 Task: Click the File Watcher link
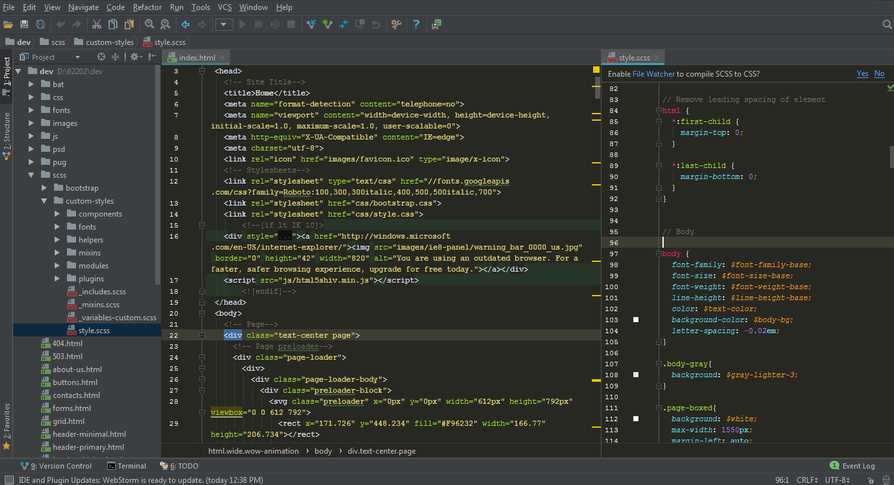pos(652,74)
